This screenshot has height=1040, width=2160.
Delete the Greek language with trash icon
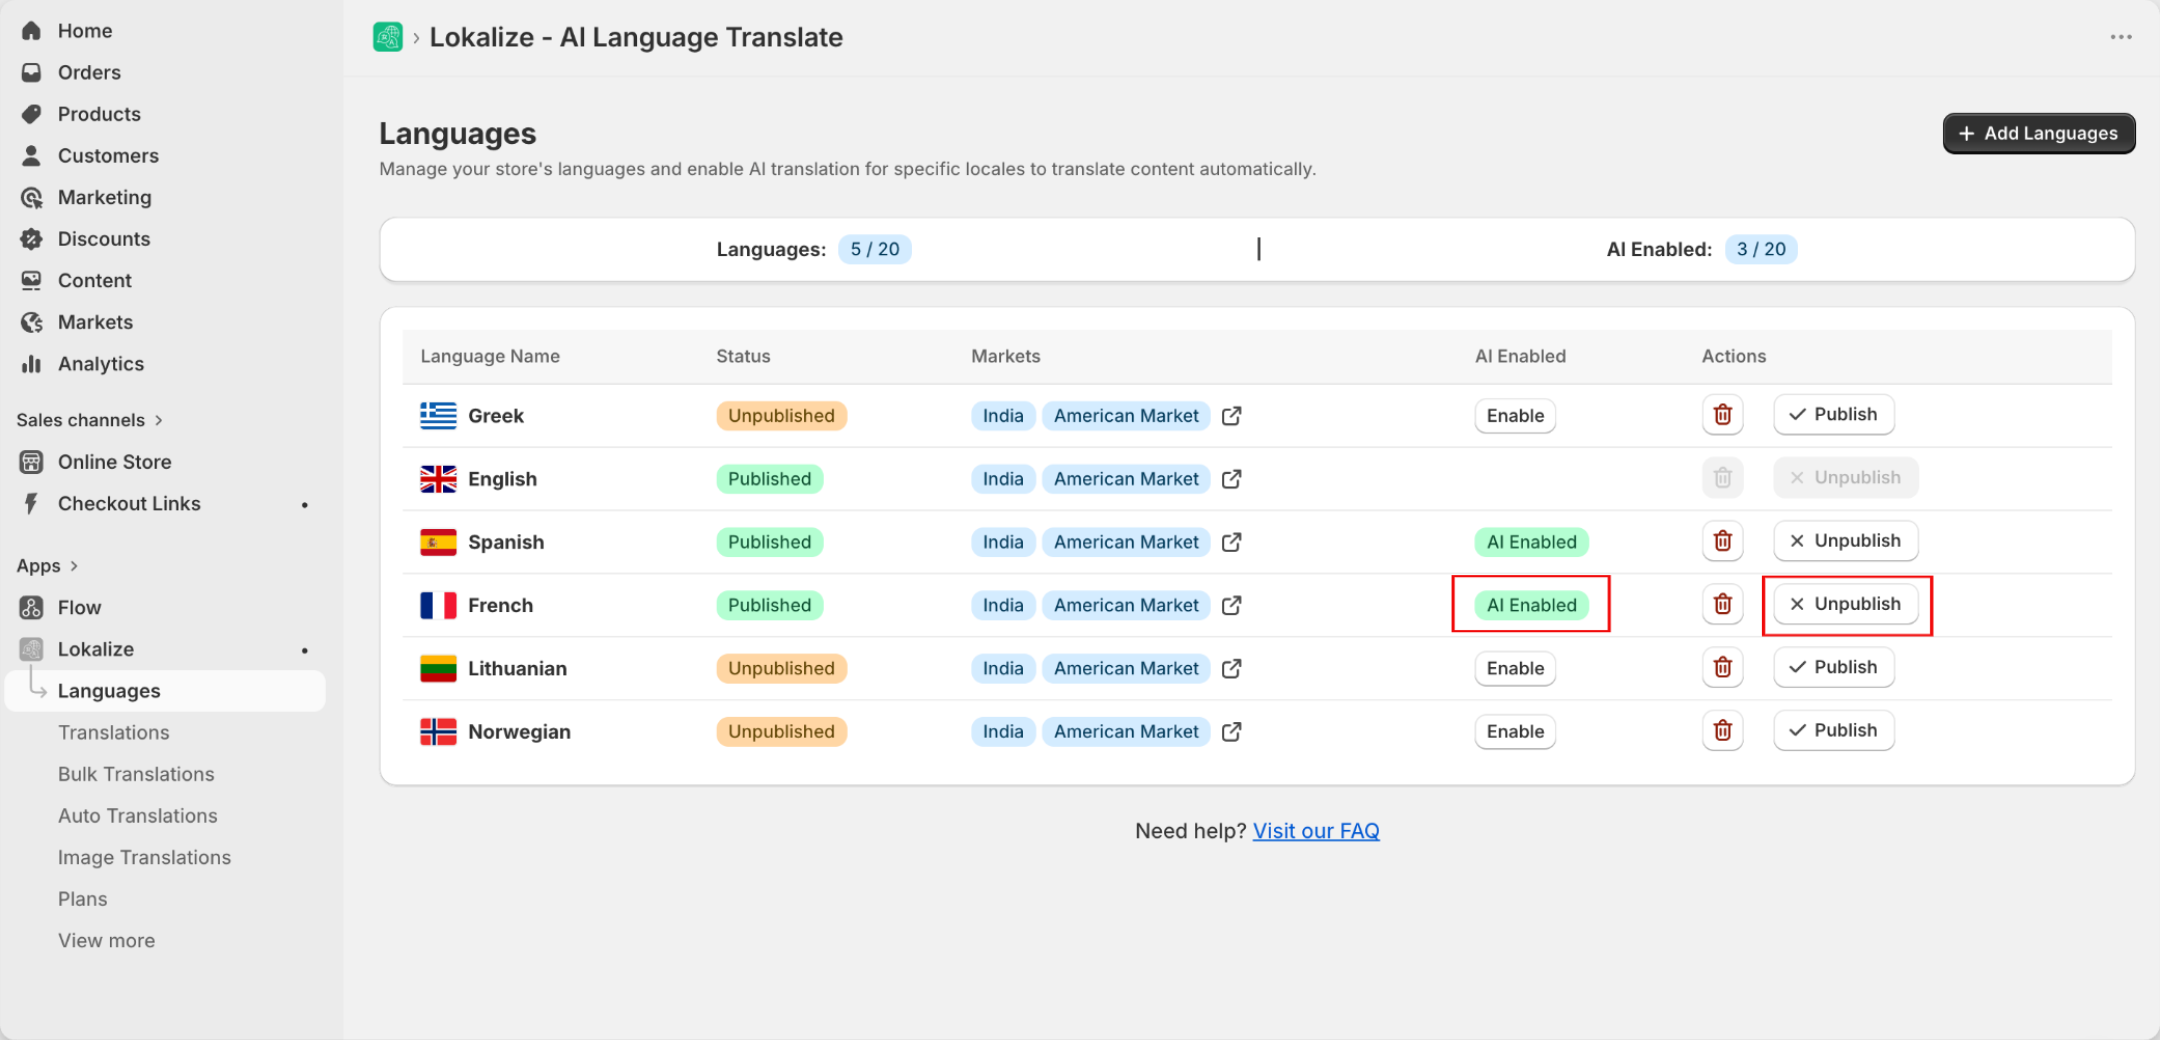pos(1722,415)
